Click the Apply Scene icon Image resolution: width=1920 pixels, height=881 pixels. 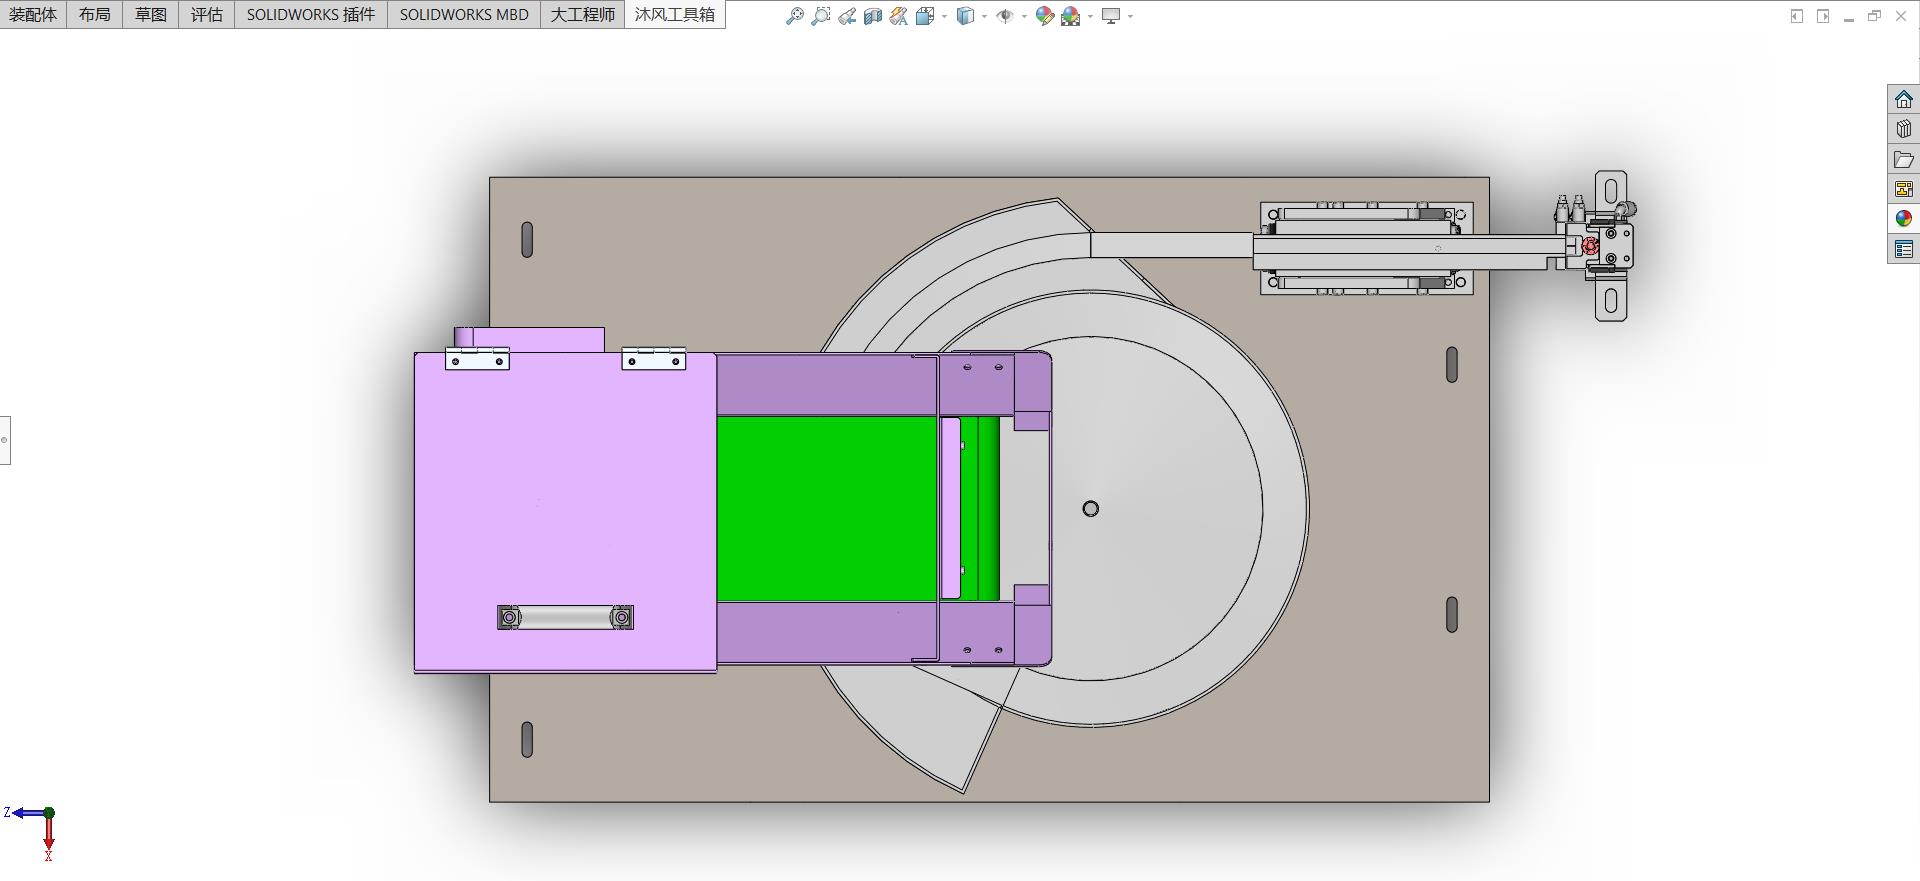click(x=1071, y=16)
